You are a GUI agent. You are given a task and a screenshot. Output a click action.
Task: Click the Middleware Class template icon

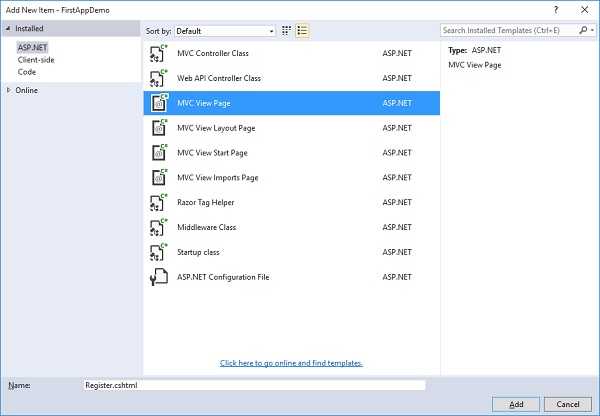click(x=158, y=227)
